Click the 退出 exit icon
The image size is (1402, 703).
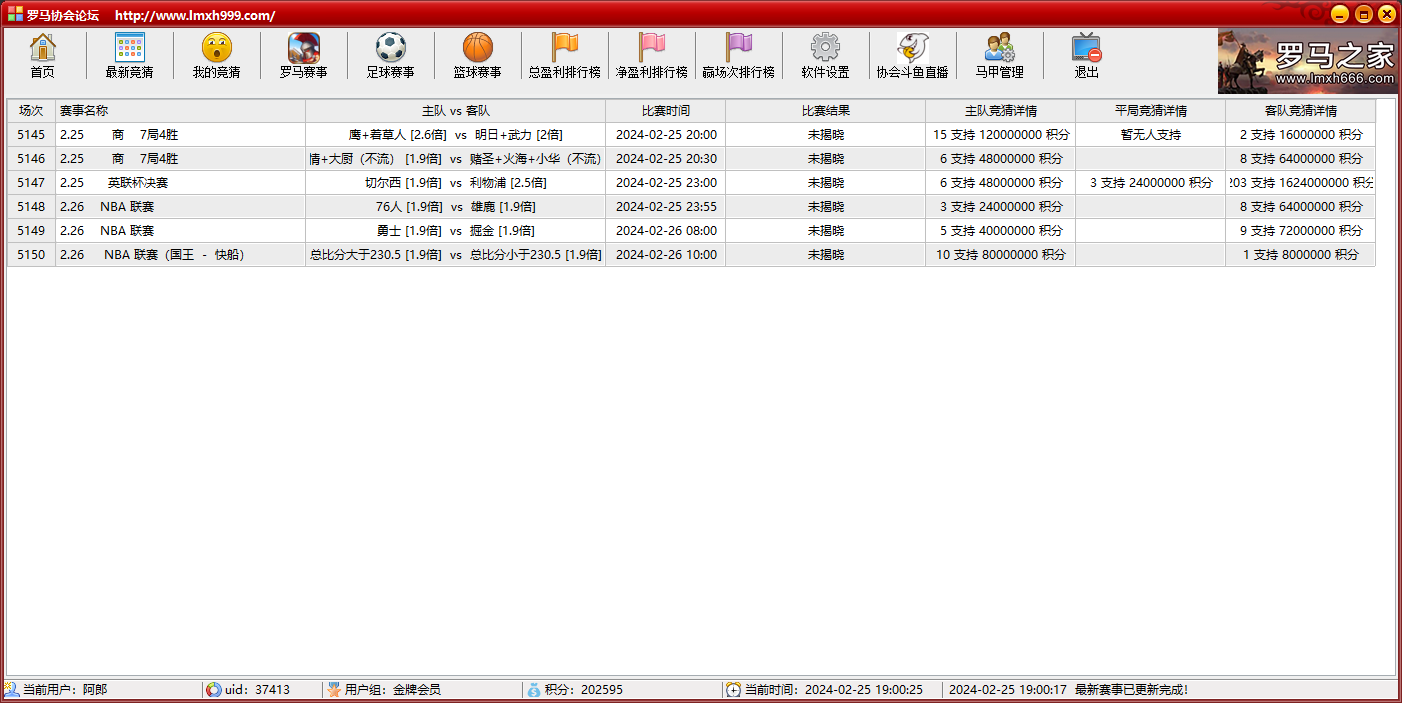(1086, 48)
